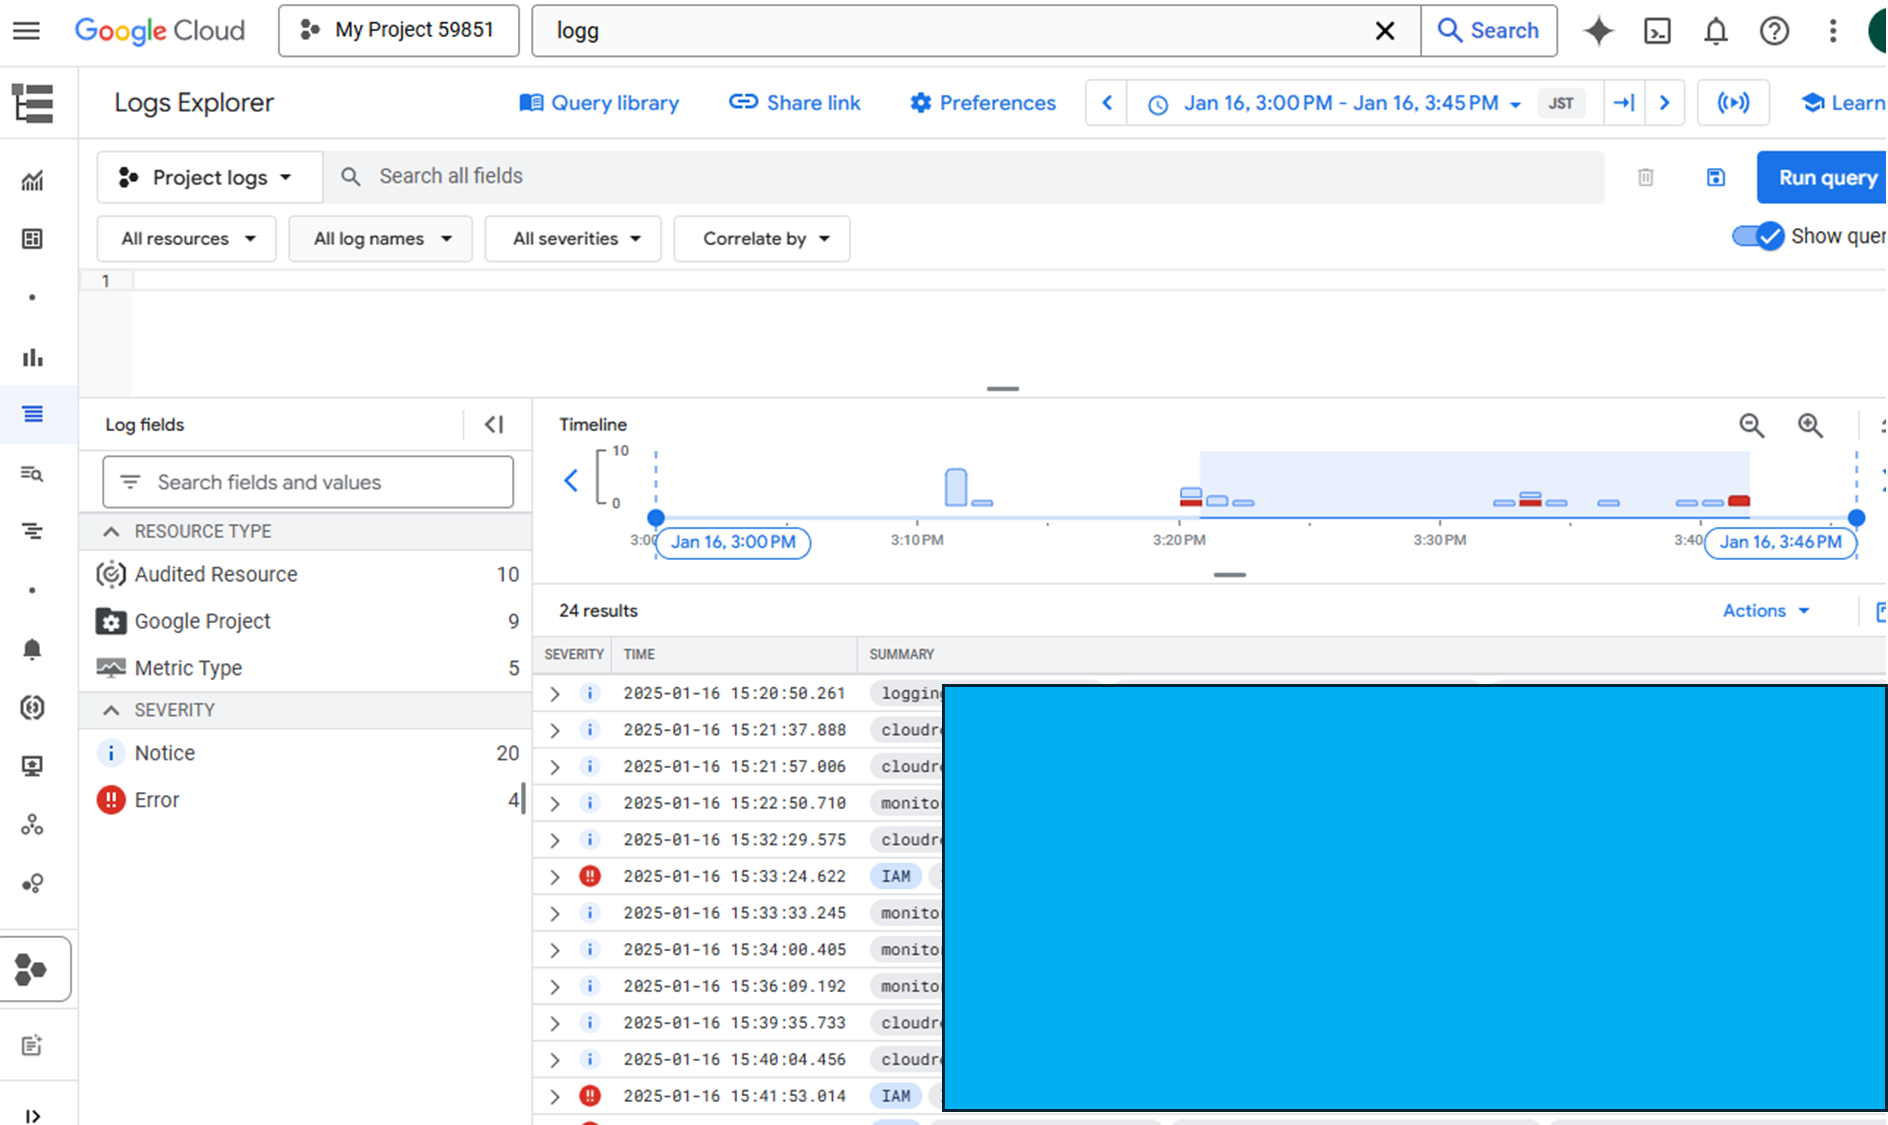Click the tall timeline bar near 3:10 PM

pos(956,487)
